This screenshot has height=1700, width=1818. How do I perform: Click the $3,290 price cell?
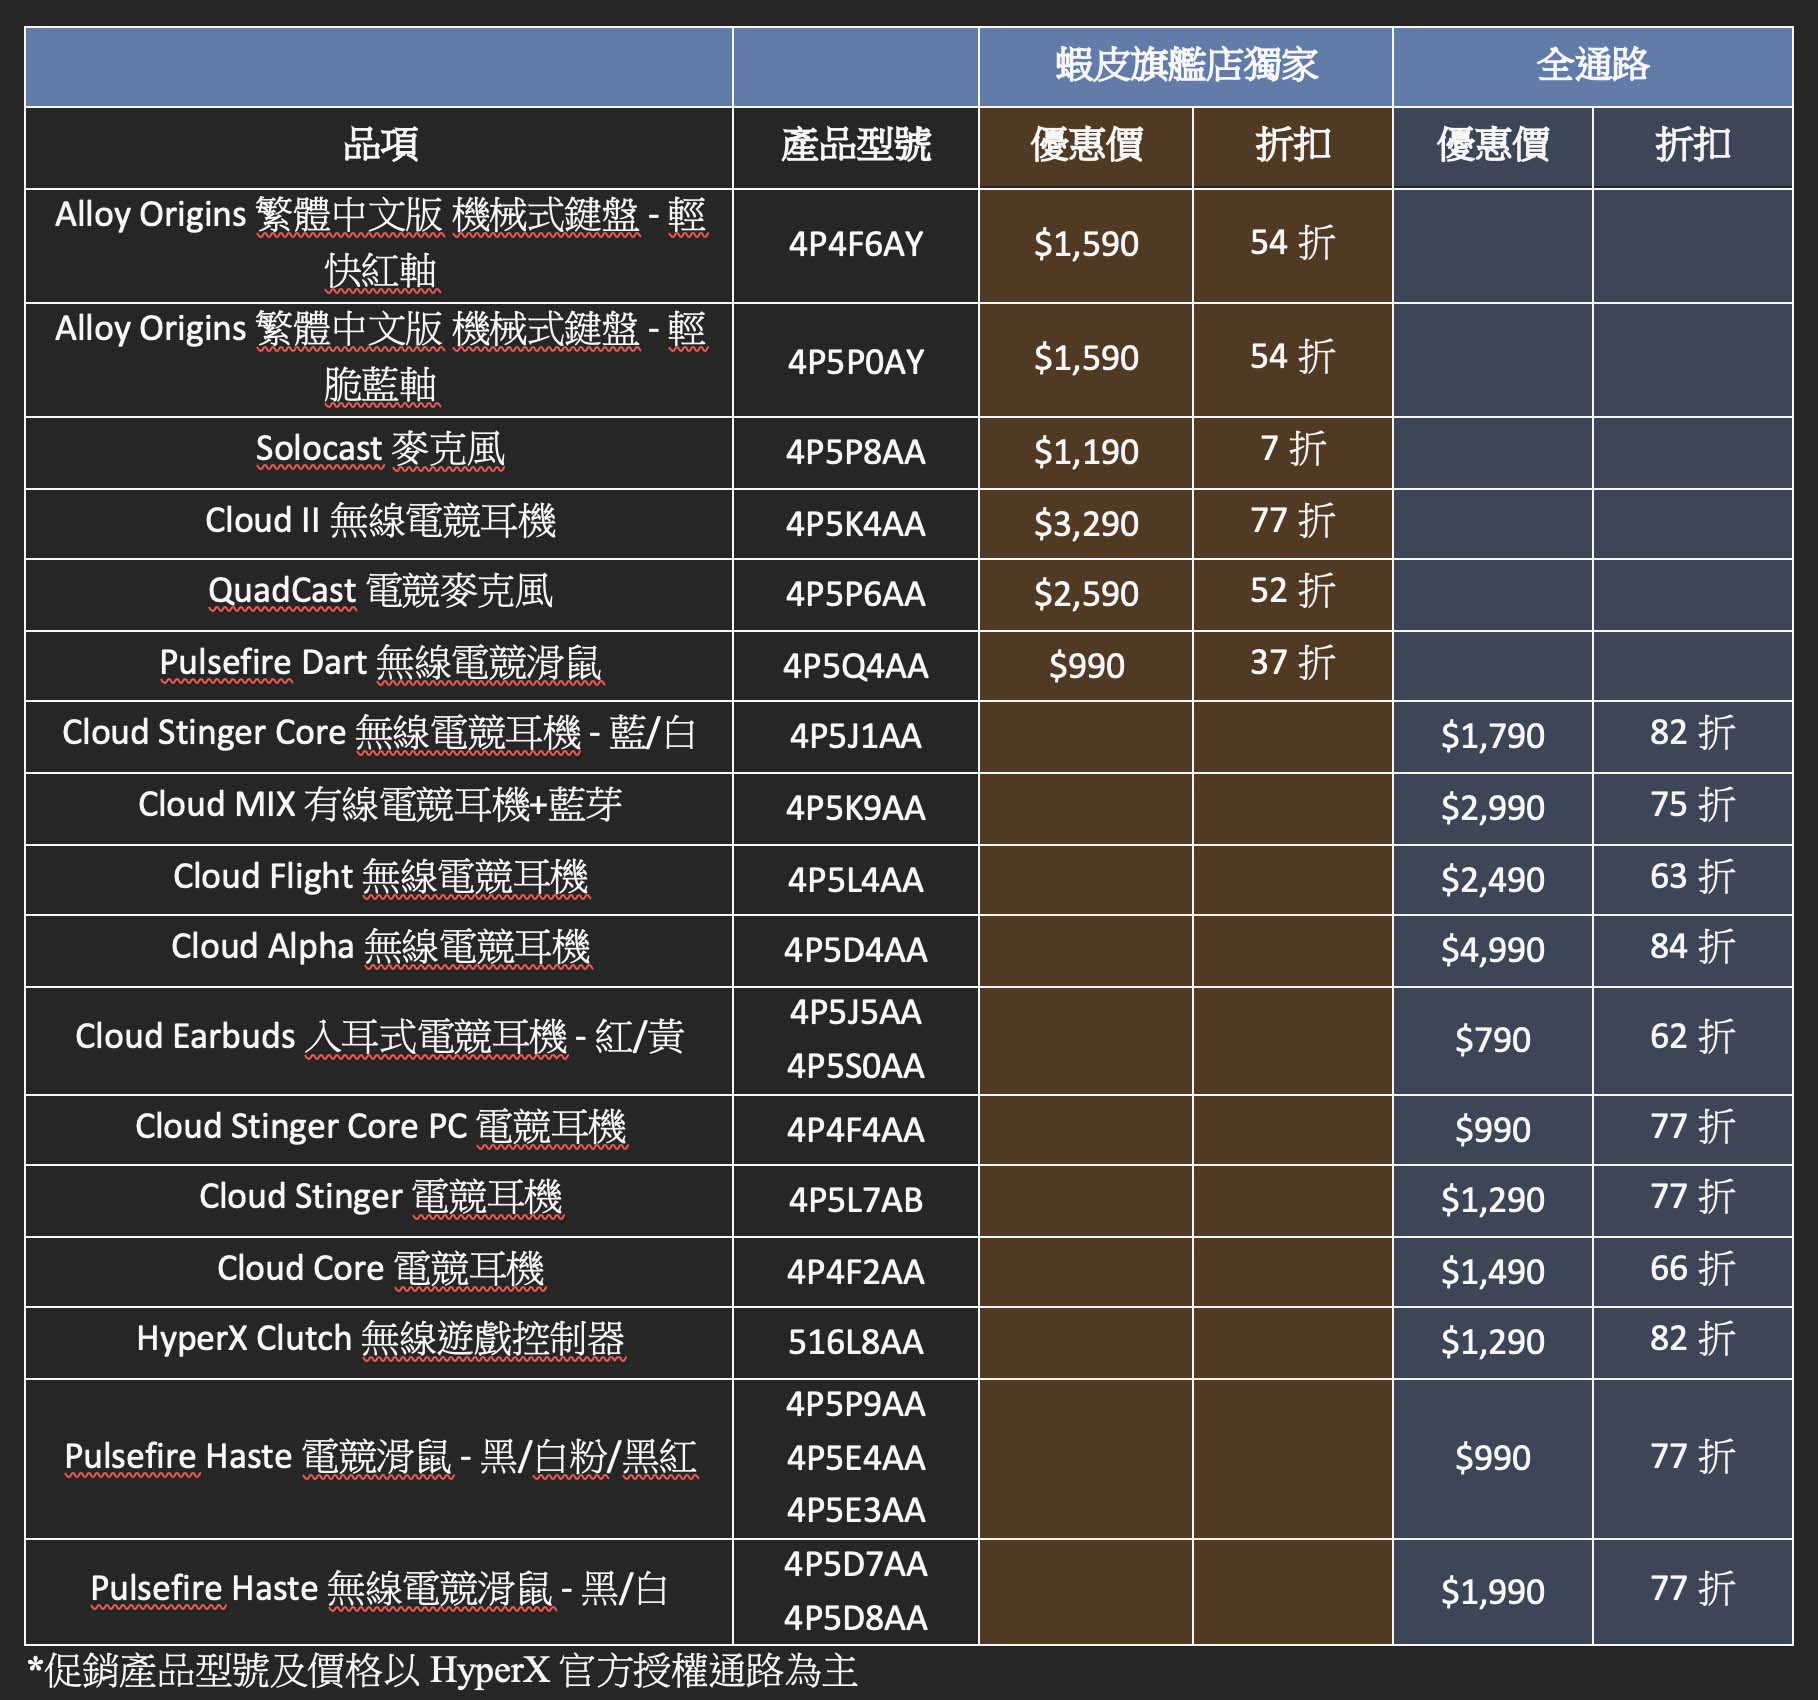pos(1086,524)
